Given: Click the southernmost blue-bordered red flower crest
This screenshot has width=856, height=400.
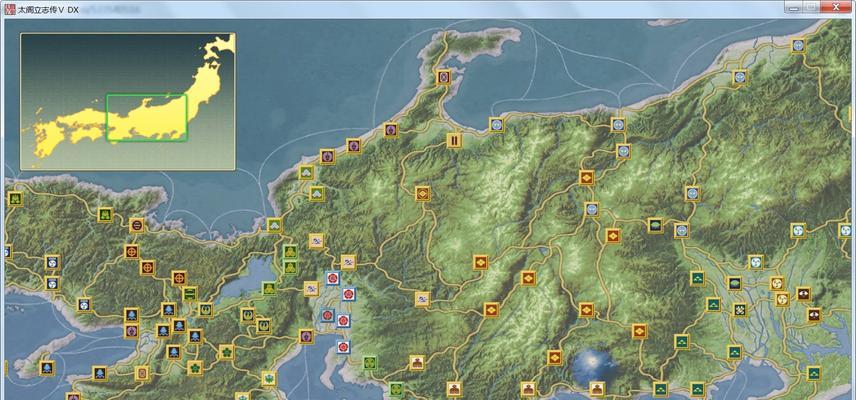Looking at the screenshot, I should (x=343, y=347).
